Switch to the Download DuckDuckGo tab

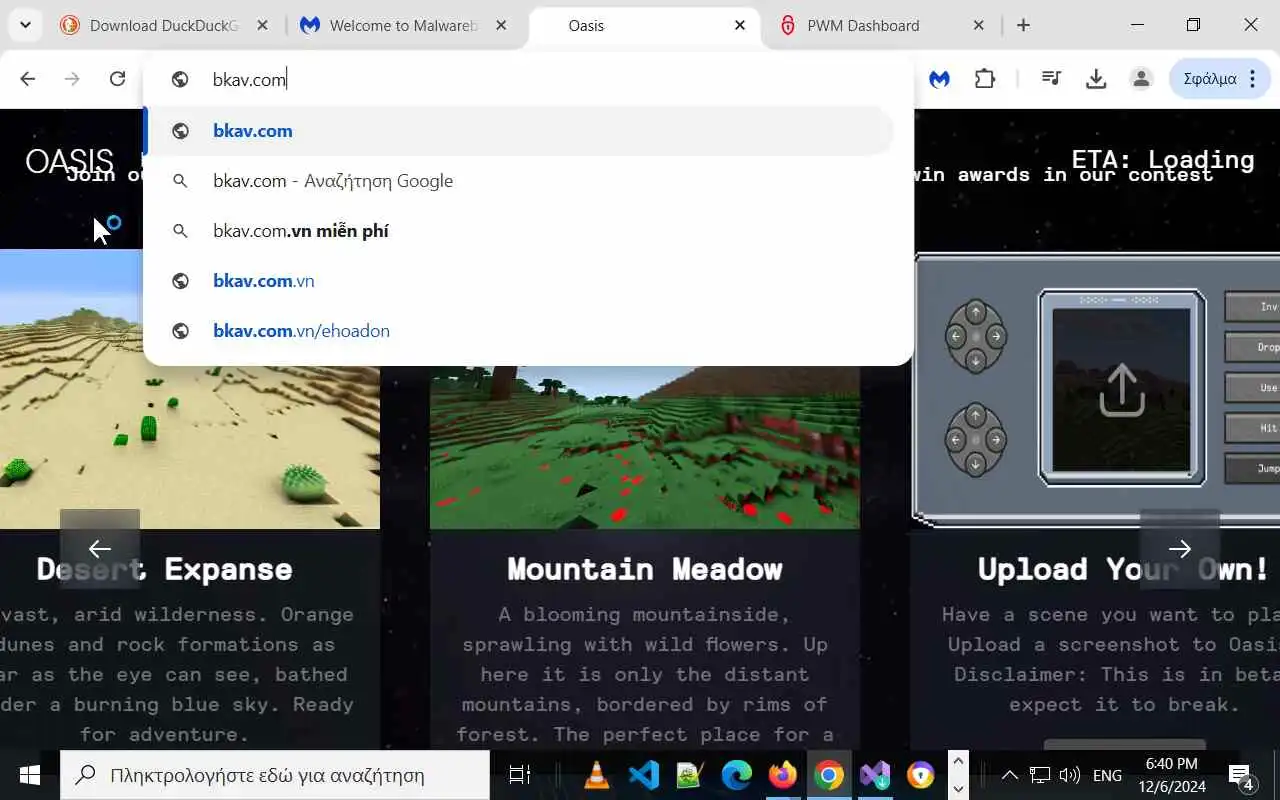[x=163, y=25]
